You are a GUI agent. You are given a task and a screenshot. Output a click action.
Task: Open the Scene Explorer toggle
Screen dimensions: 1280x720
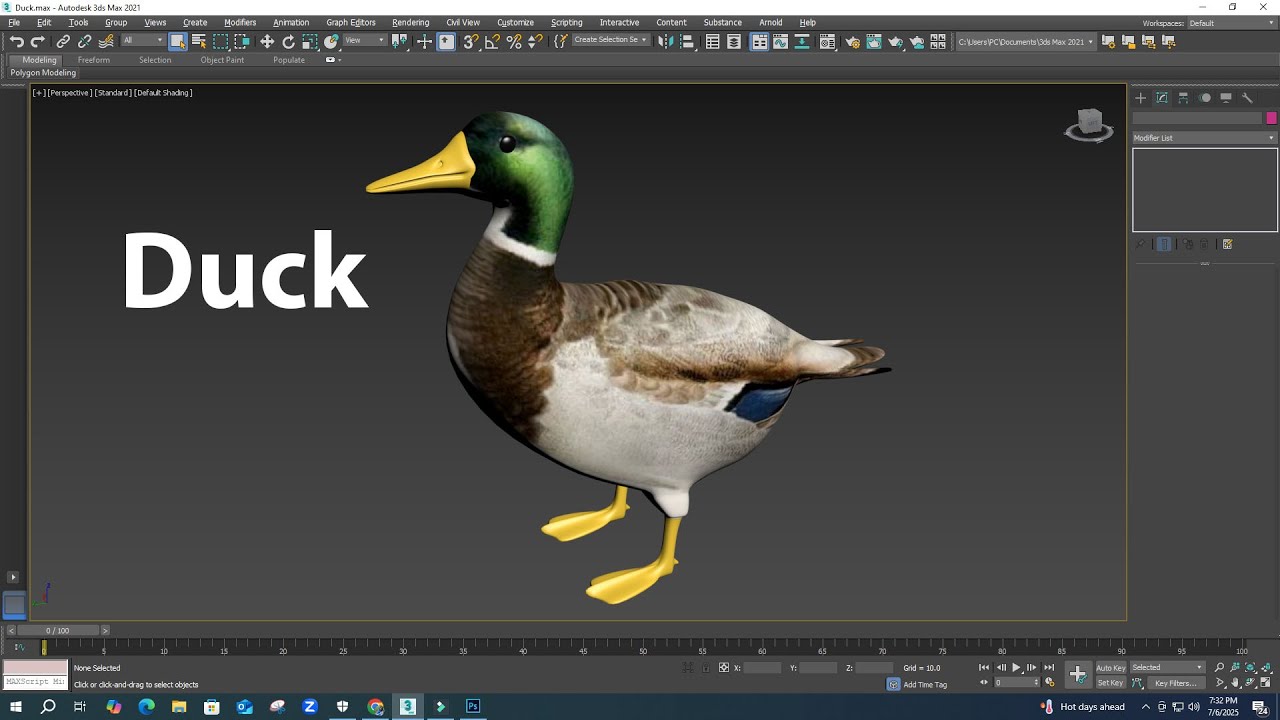[712, 41]
